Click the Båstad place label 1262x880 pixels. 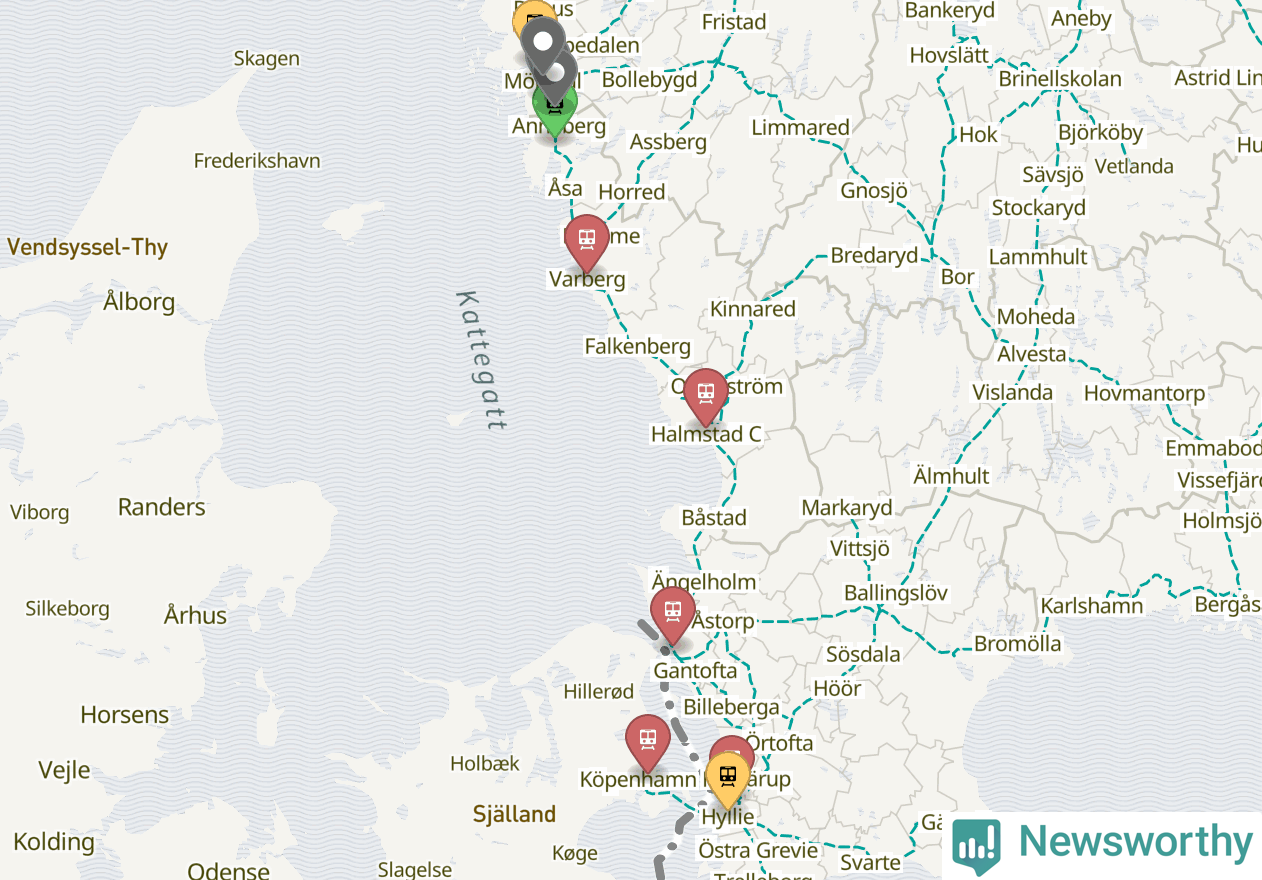[714, 518]
